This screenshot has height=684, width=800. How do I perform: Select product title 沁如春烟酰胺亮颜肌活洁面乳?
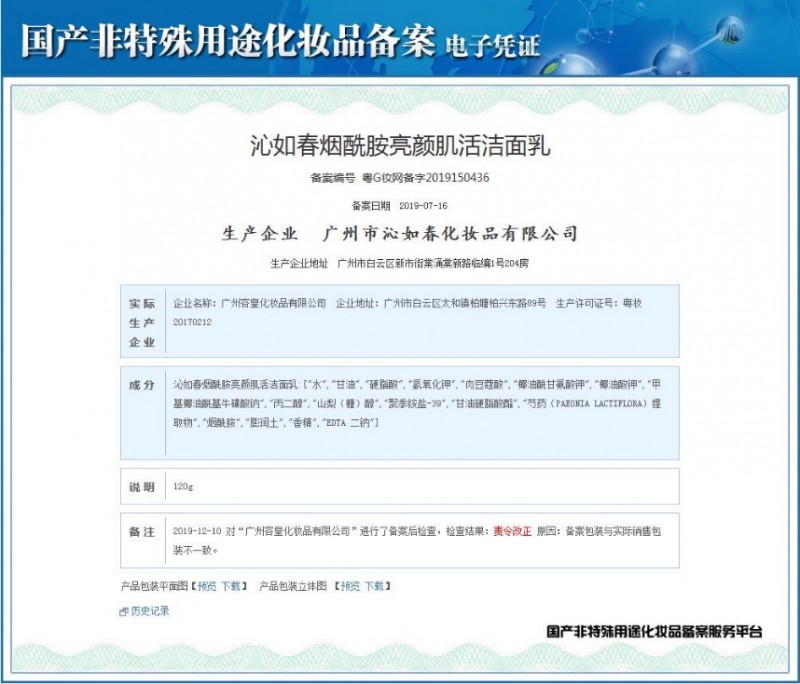point(400,145)
